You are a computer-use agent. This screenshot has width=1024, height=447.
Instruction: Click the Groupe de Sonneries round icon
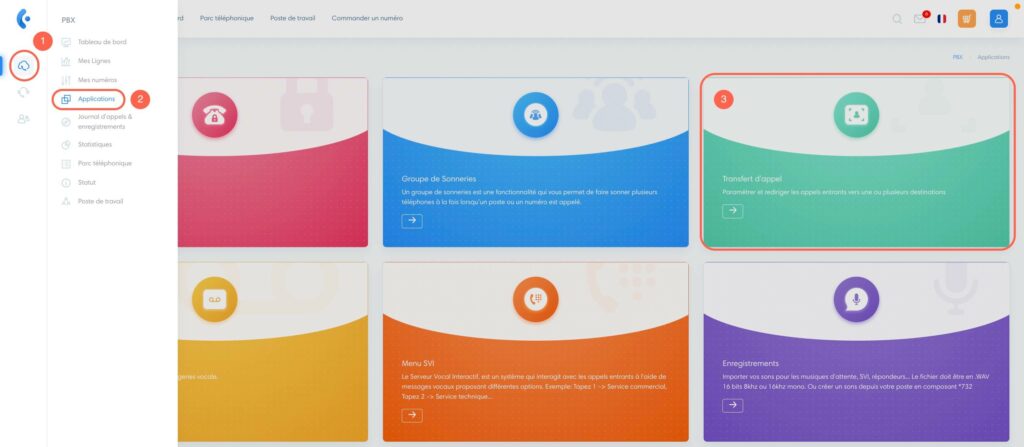pyautogui.click(x=536, y=116)
